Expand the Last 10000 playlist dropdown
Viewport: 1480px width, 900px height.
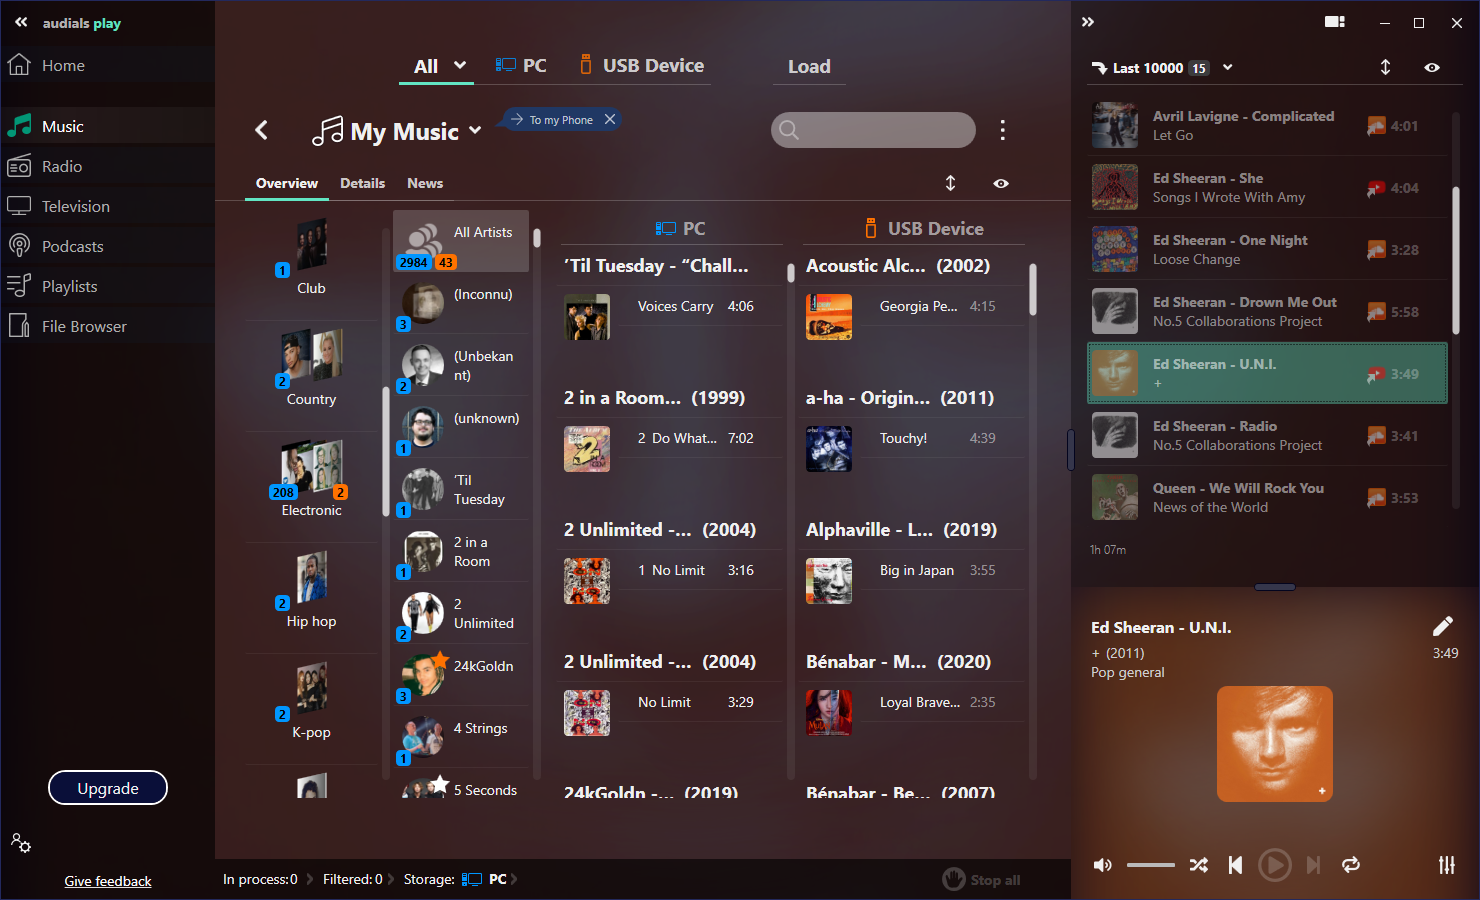(1228, 67)
